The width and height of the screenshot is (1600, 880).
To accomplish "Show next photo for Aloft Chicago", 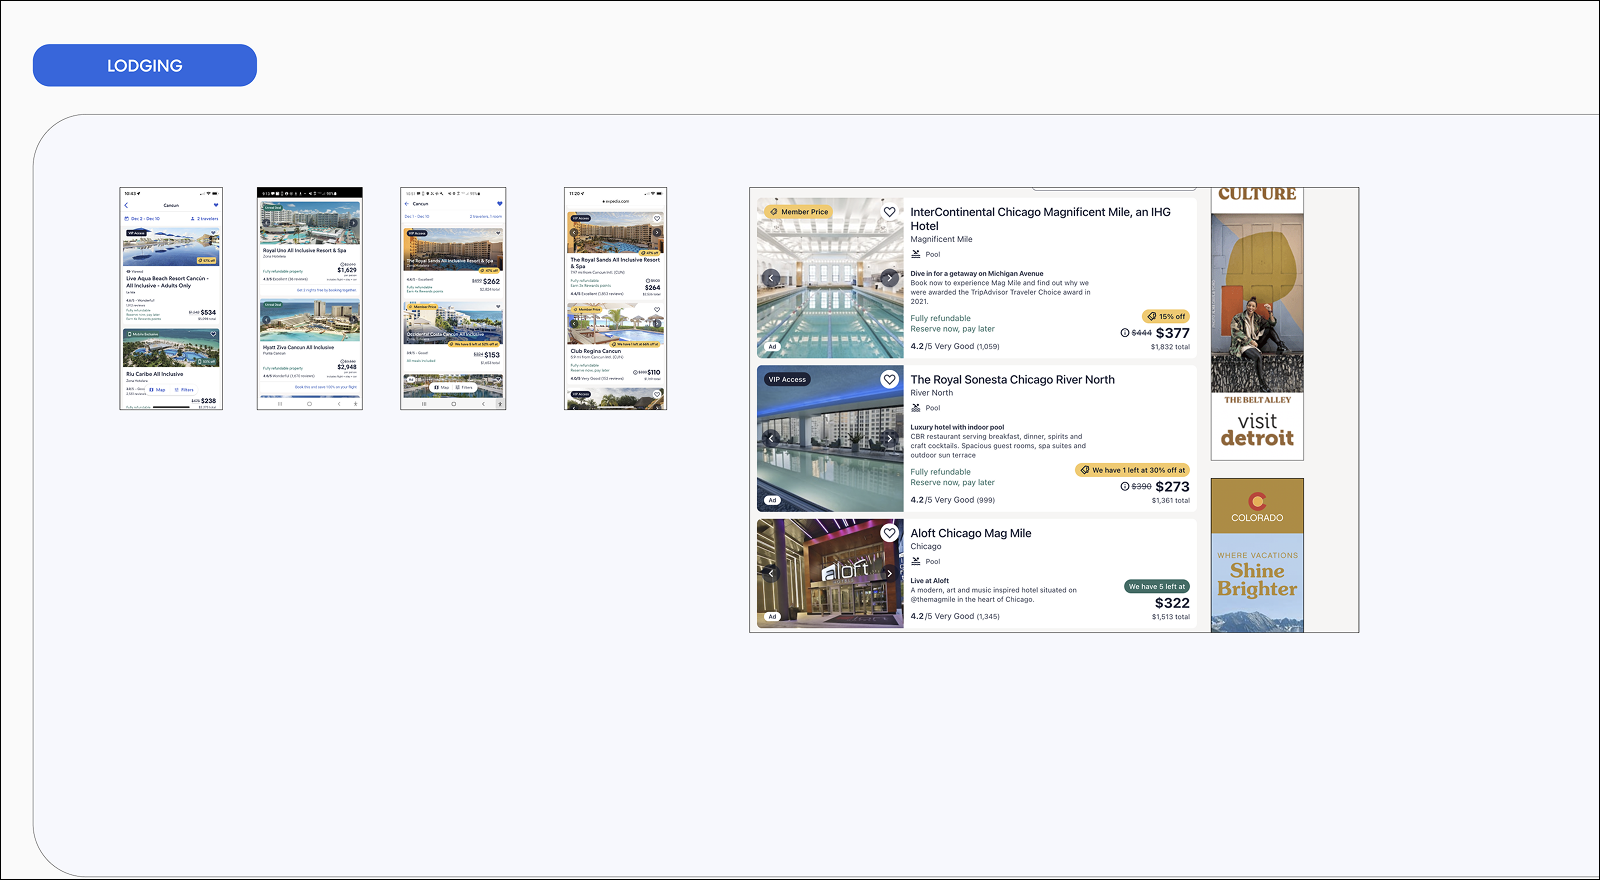I will pyautogui.click(x=889, y=573).
